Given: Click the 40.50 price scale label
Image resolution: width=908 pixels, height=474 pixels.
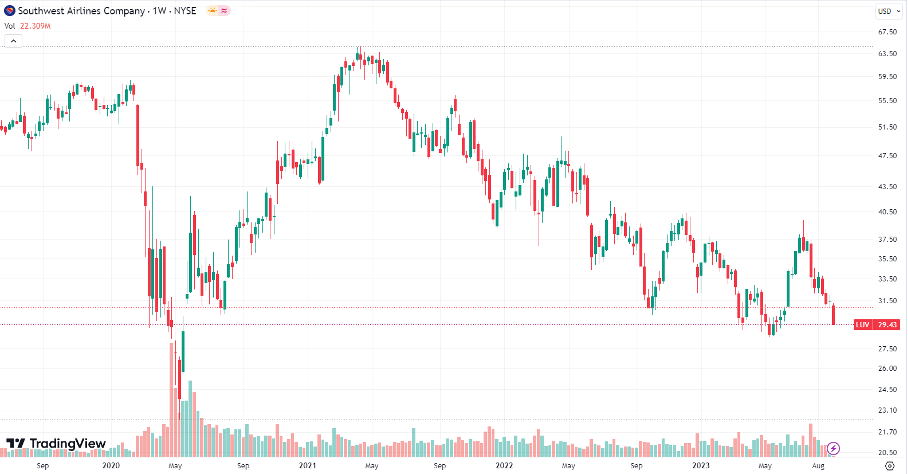Looking at the screenshot, I should (885, 211).
